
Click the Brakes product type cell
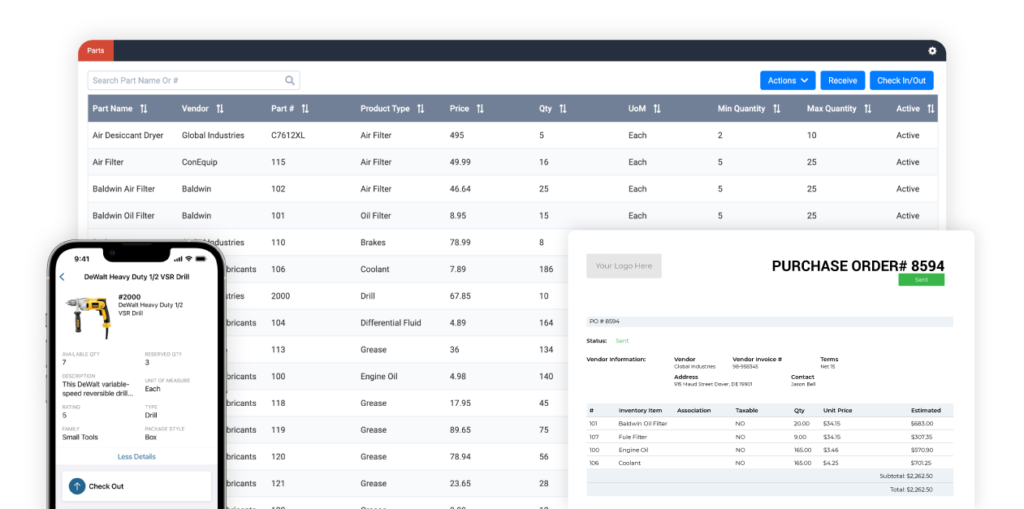coord(374,242)
